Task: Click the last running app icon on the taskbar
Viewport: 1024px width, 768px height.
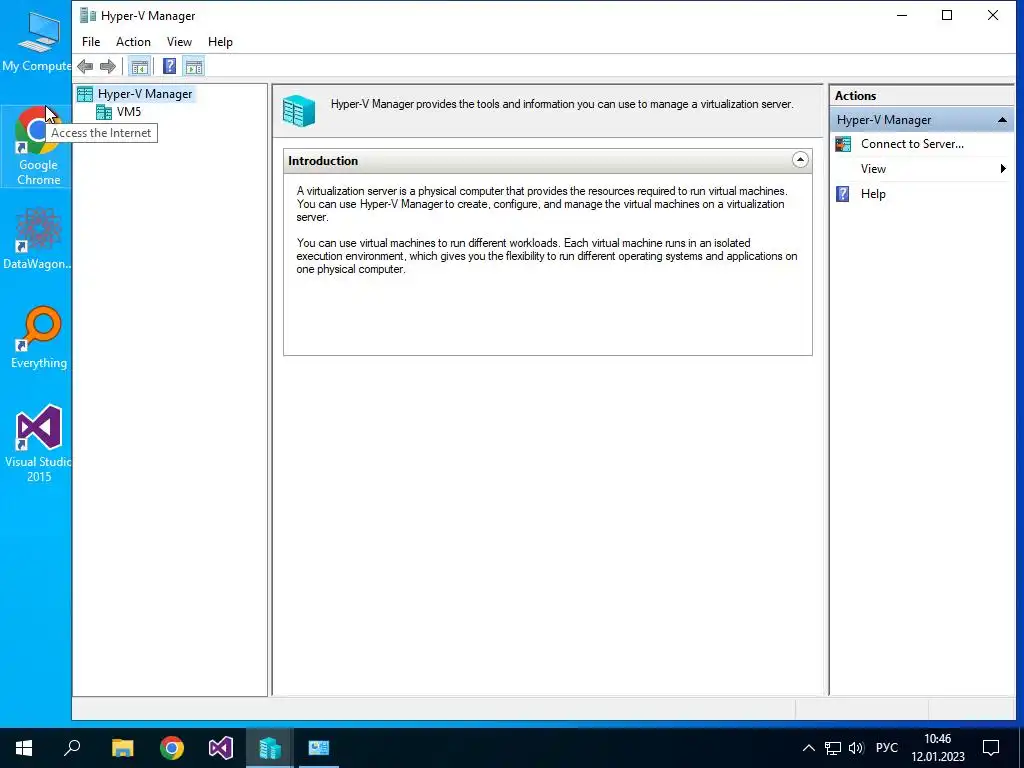Action: coord(319,748)
